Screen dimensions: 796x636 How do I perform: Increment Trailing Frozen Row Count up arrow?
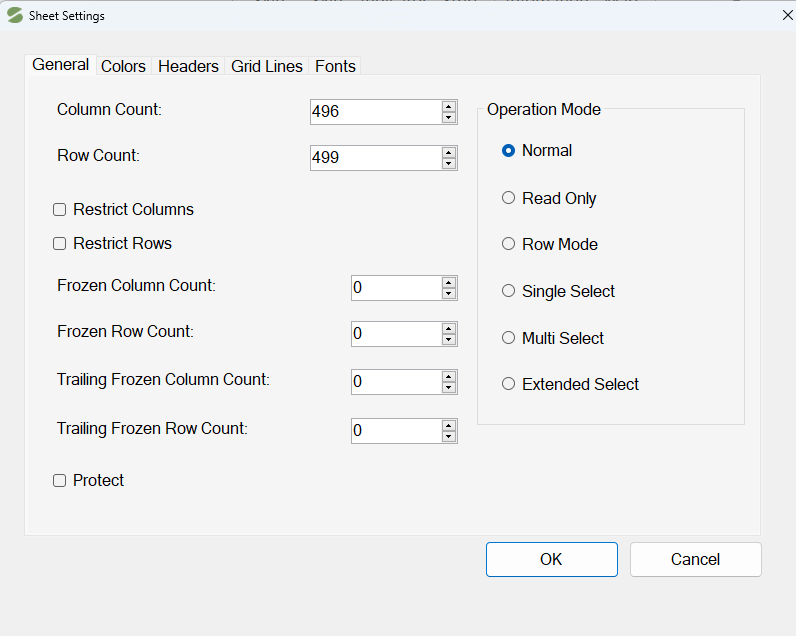coord(449,425)
